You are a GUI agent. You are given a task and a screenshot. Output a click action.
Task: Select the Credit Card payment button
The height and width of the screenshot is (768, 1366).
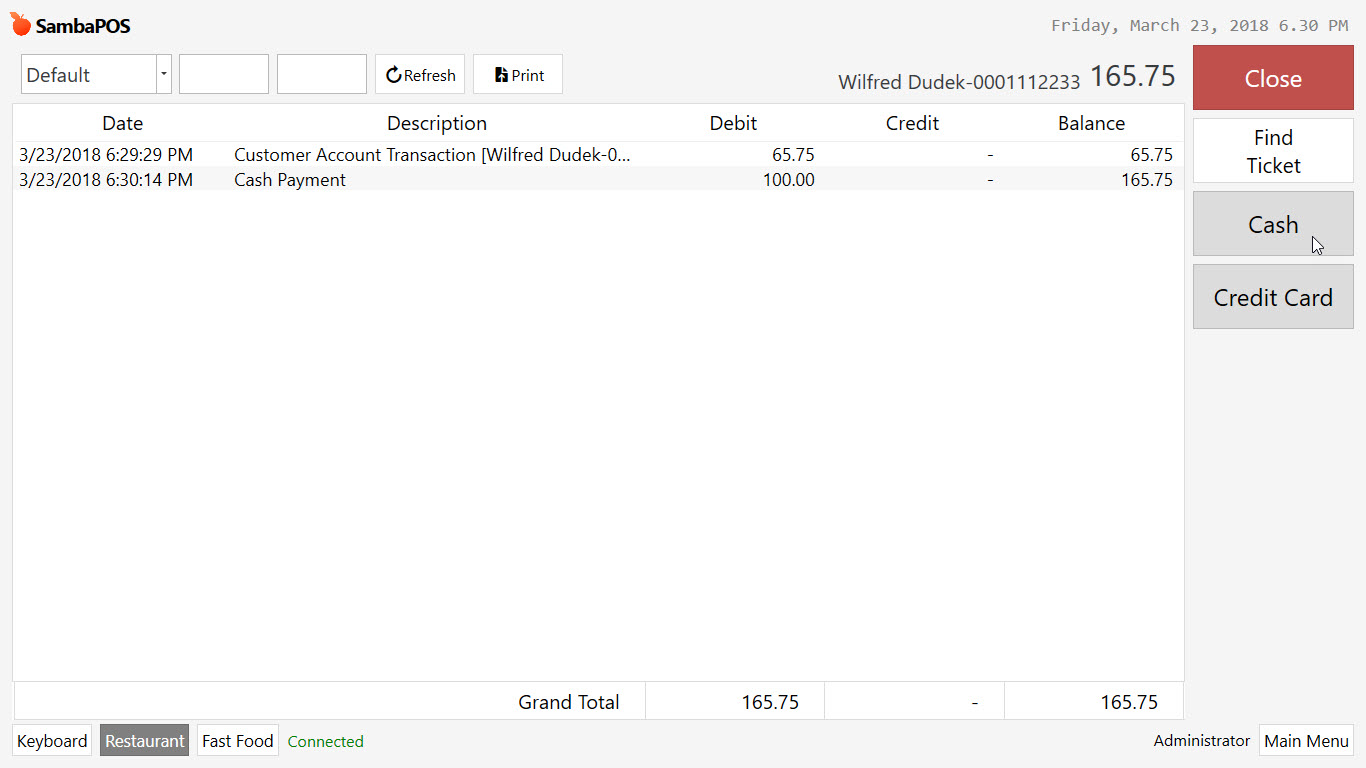click(x=1272, y=297)
